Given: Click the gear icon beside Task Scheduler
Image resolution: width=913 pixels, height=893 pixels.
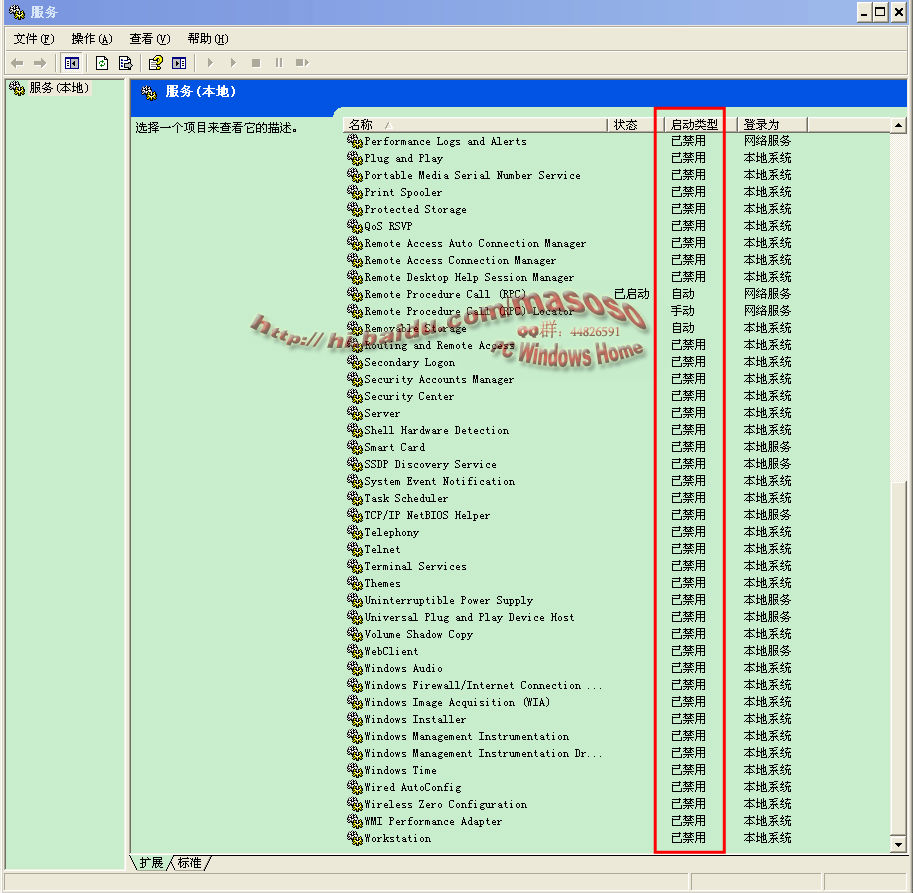Looking at the screenshot, I should pos(355,498).
